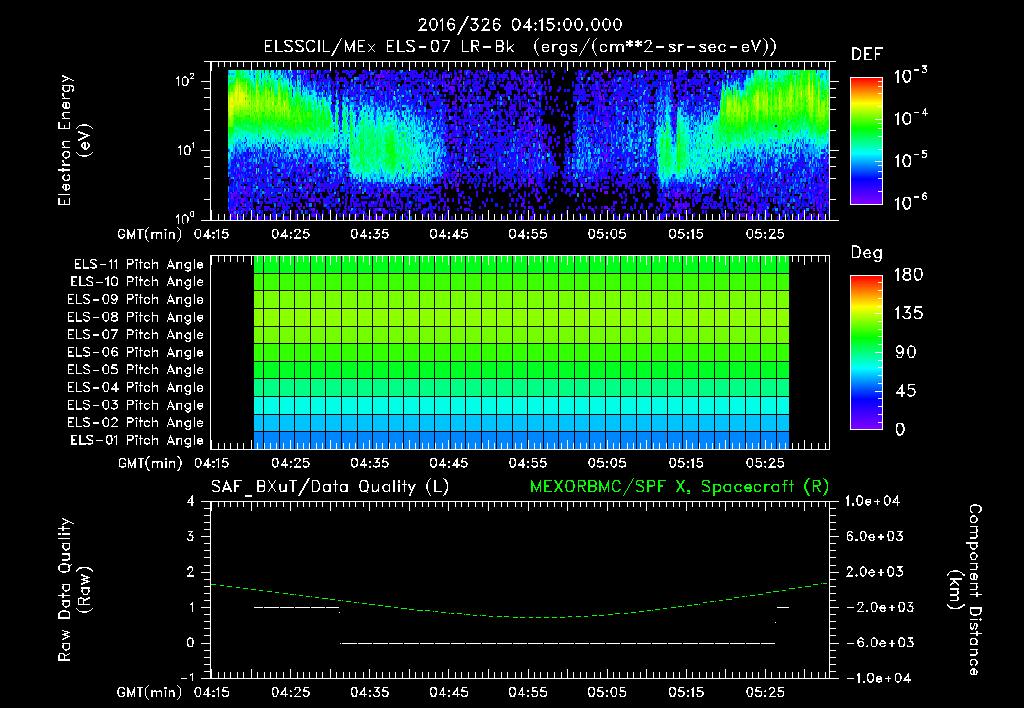Viewport: 1024px width, 708px height.
Task: Click the Component Distance (km) axis label
Action: (x=965, y=590)
